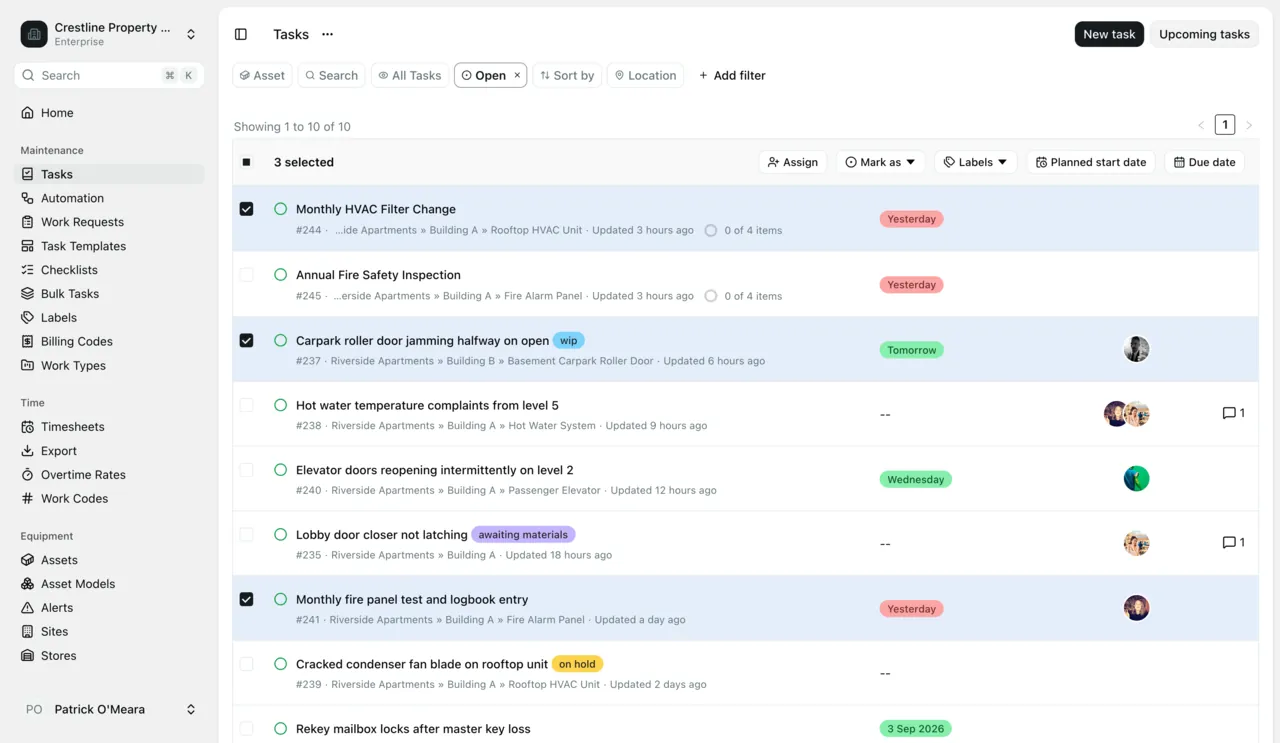Click the Assign button
Image resolution: width=1280 pixels, height=743 pixels.
click(792, 162)
